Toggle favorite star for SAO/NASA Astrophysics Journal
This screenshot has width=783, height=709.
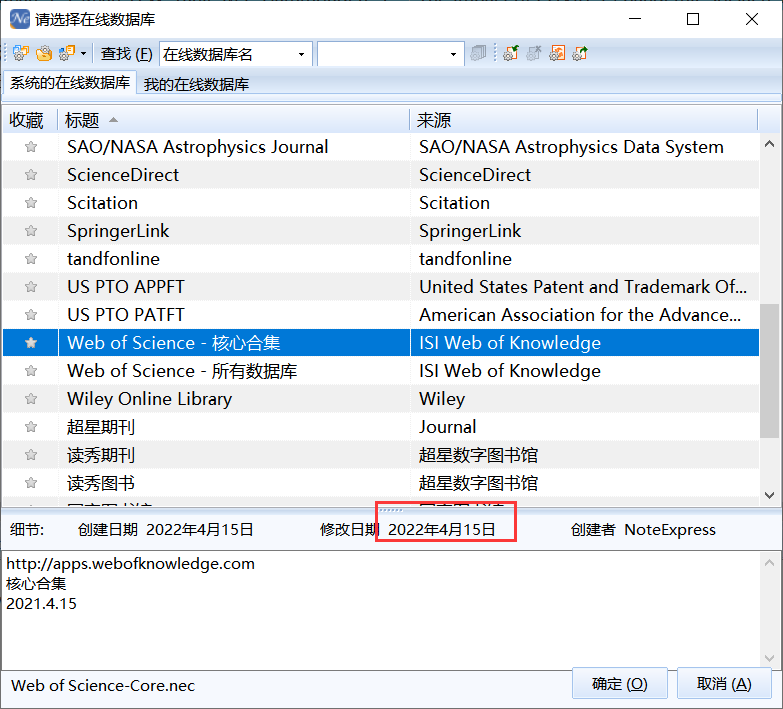coord(31,147)
